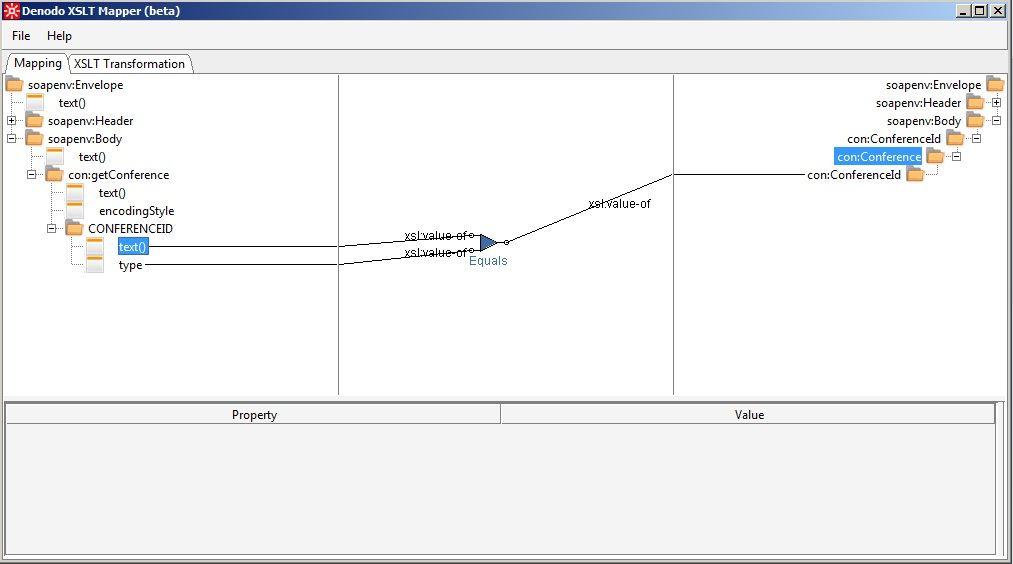Minimize the Denodo XSLT Mapper window
This screenshot has height=564, width=1013.
(963, 11)
